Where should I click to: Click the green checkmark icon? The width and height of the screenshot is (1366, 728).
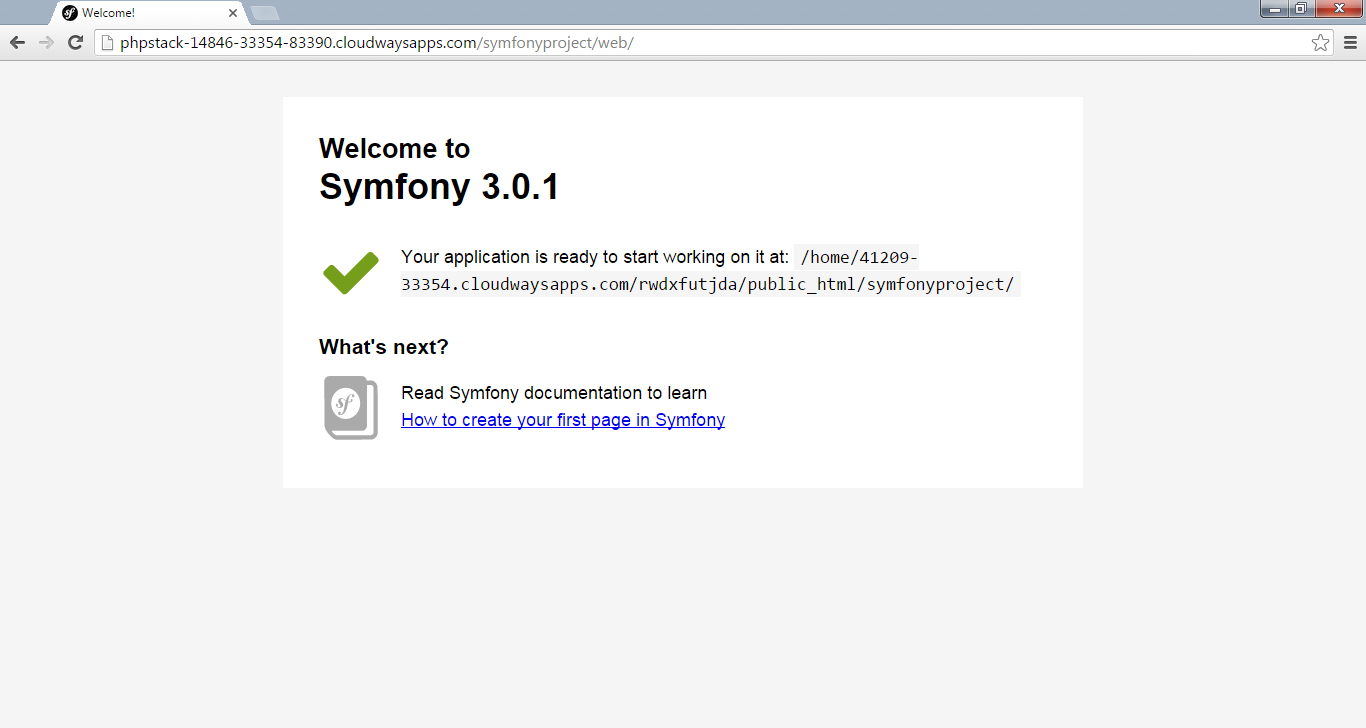coord(351,273)
